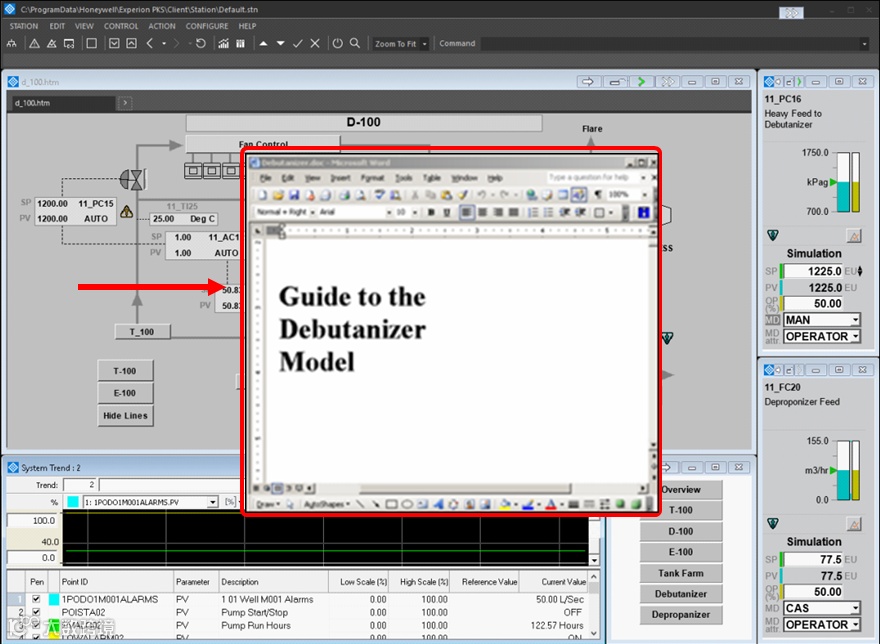Open the group display icon next to trend
This screenshot has width=880, height=644.
[x=240, y=43]
